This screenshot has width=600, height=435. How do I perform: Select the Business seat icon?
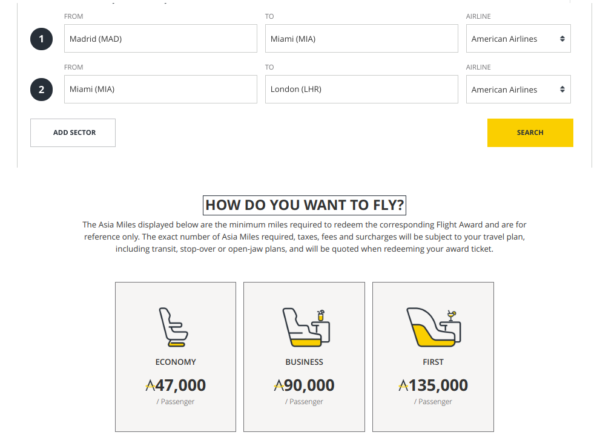click(304, 327)
